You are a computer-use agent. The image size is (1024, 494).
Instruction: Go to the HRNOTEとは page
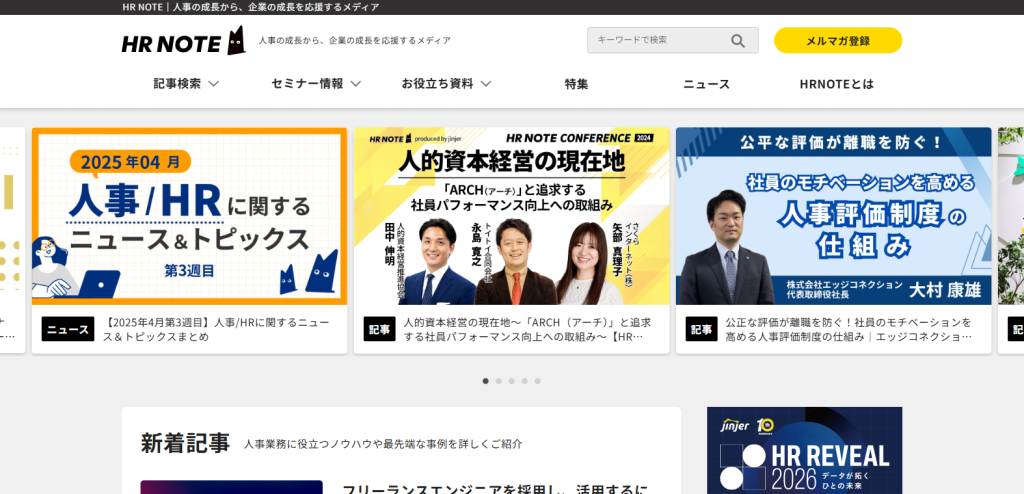pos(836,84)
